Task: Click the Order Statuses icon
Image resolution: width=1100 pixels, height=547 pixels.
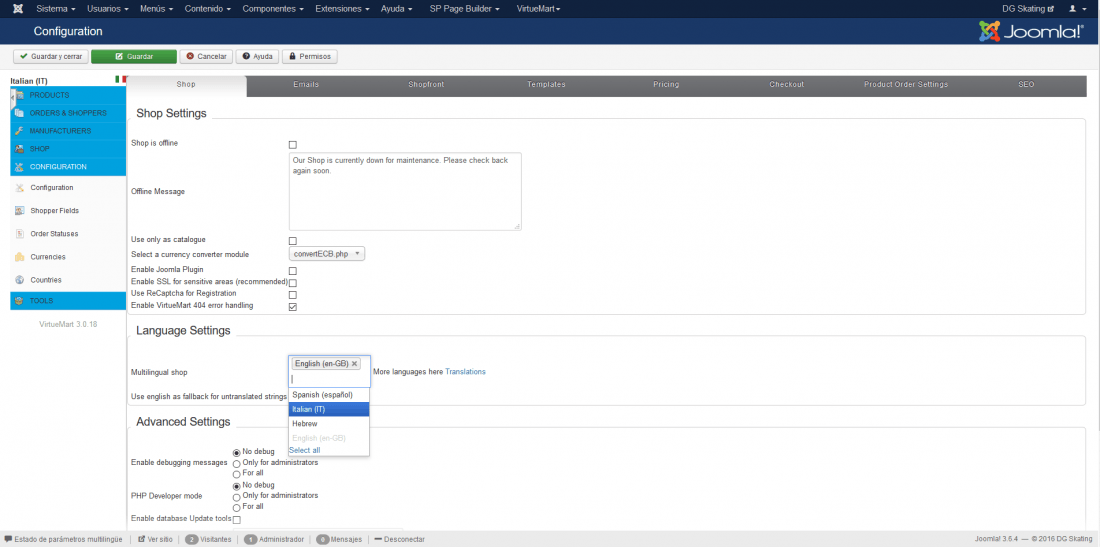Action: [20, 234]
